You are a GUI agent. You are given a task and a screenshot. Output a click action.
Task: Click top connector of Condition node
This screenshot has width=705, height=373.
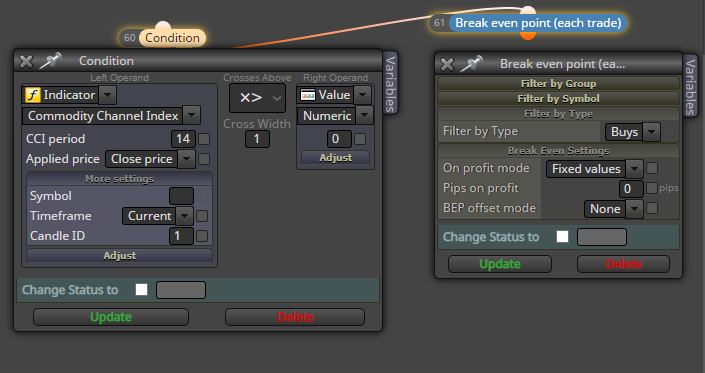(x=163, y=26)
